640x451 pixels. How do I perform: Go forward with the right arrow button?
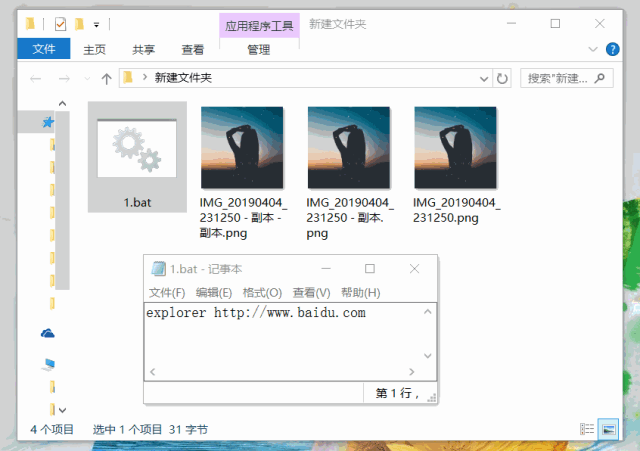coord(64,78)
